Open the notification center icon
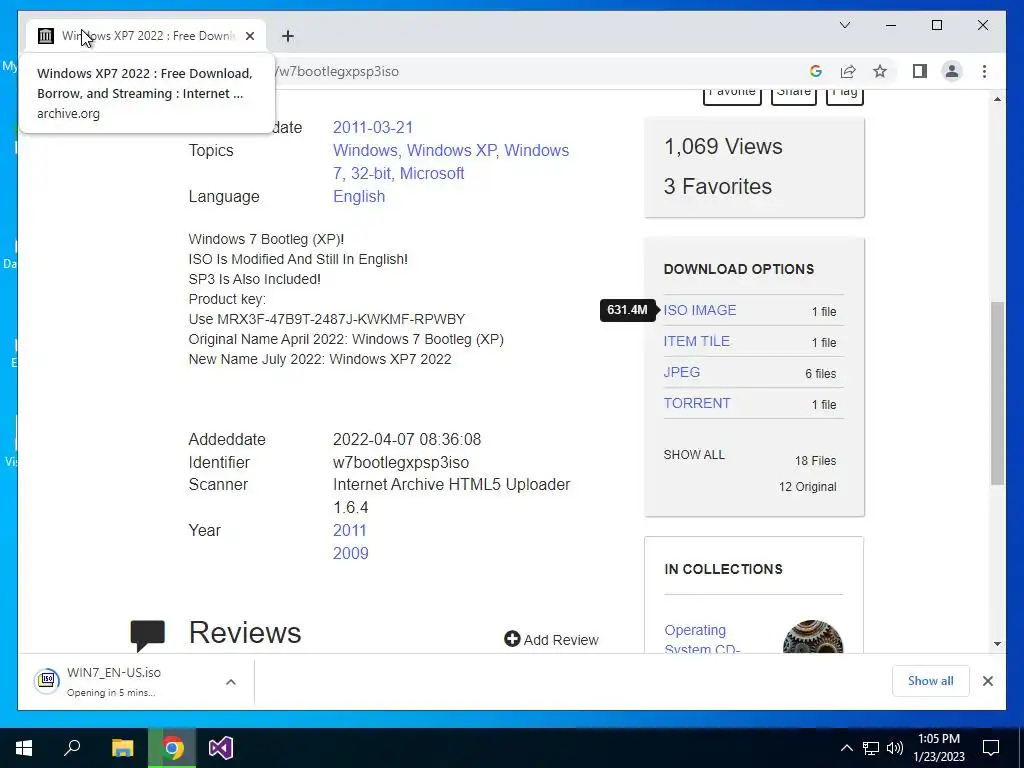 point(991,748)
